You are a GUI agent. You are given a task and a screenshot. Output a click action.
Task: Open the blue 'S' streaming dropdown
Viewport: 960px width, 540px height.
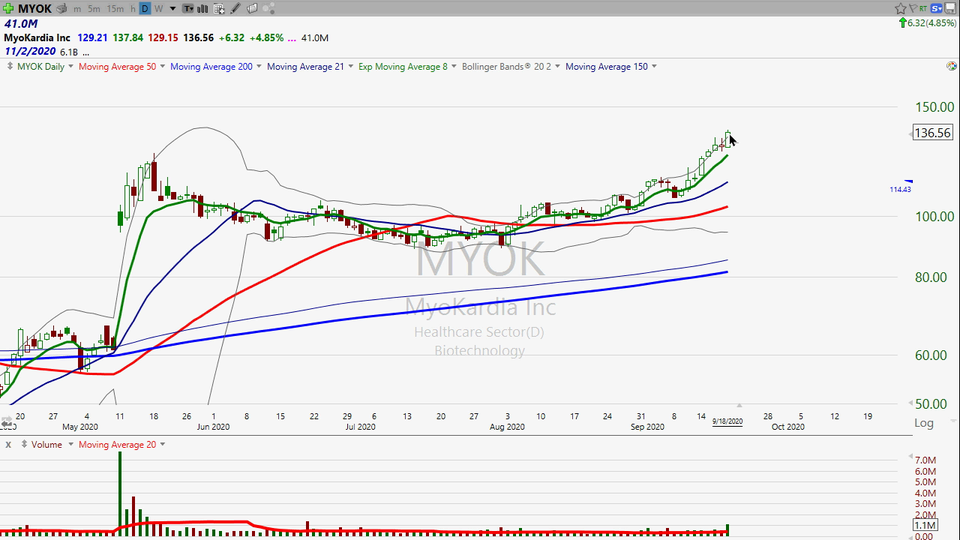[936, 8]
